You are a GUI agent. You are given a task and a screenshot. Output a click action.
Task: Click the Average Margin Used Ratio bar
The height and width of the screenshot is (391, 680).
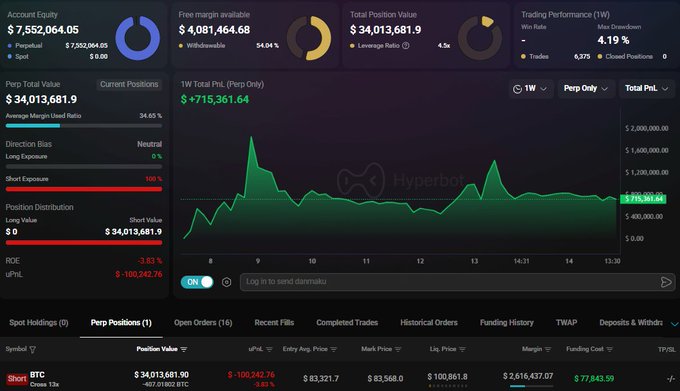coord(84,126)
